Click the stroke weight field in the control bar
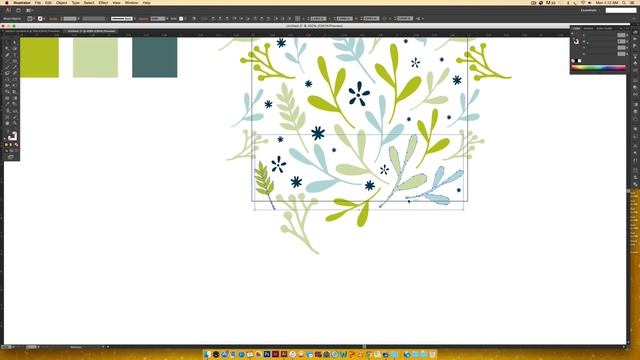 click(70, 19)
